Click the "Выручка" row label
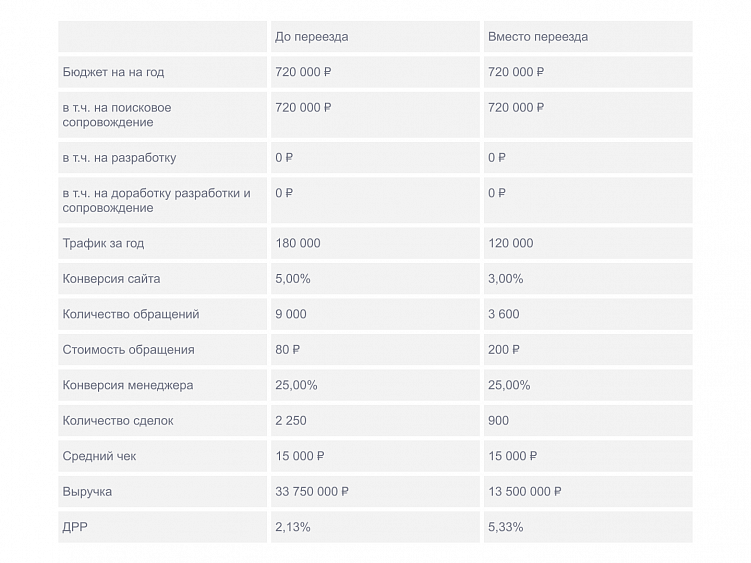The image size is (751, 563). (87, 492)
